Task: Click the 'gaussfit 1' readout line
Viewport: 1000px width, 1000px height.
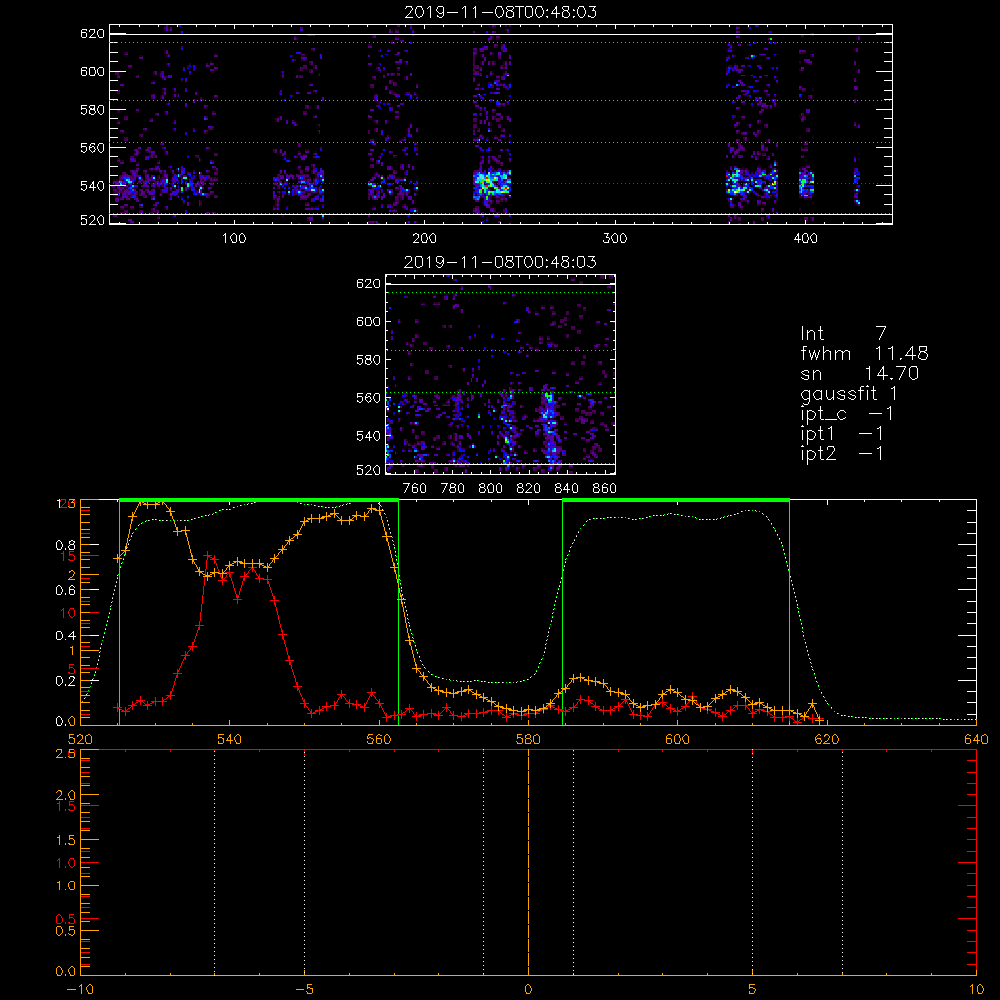Action: [x=849, y=394]
